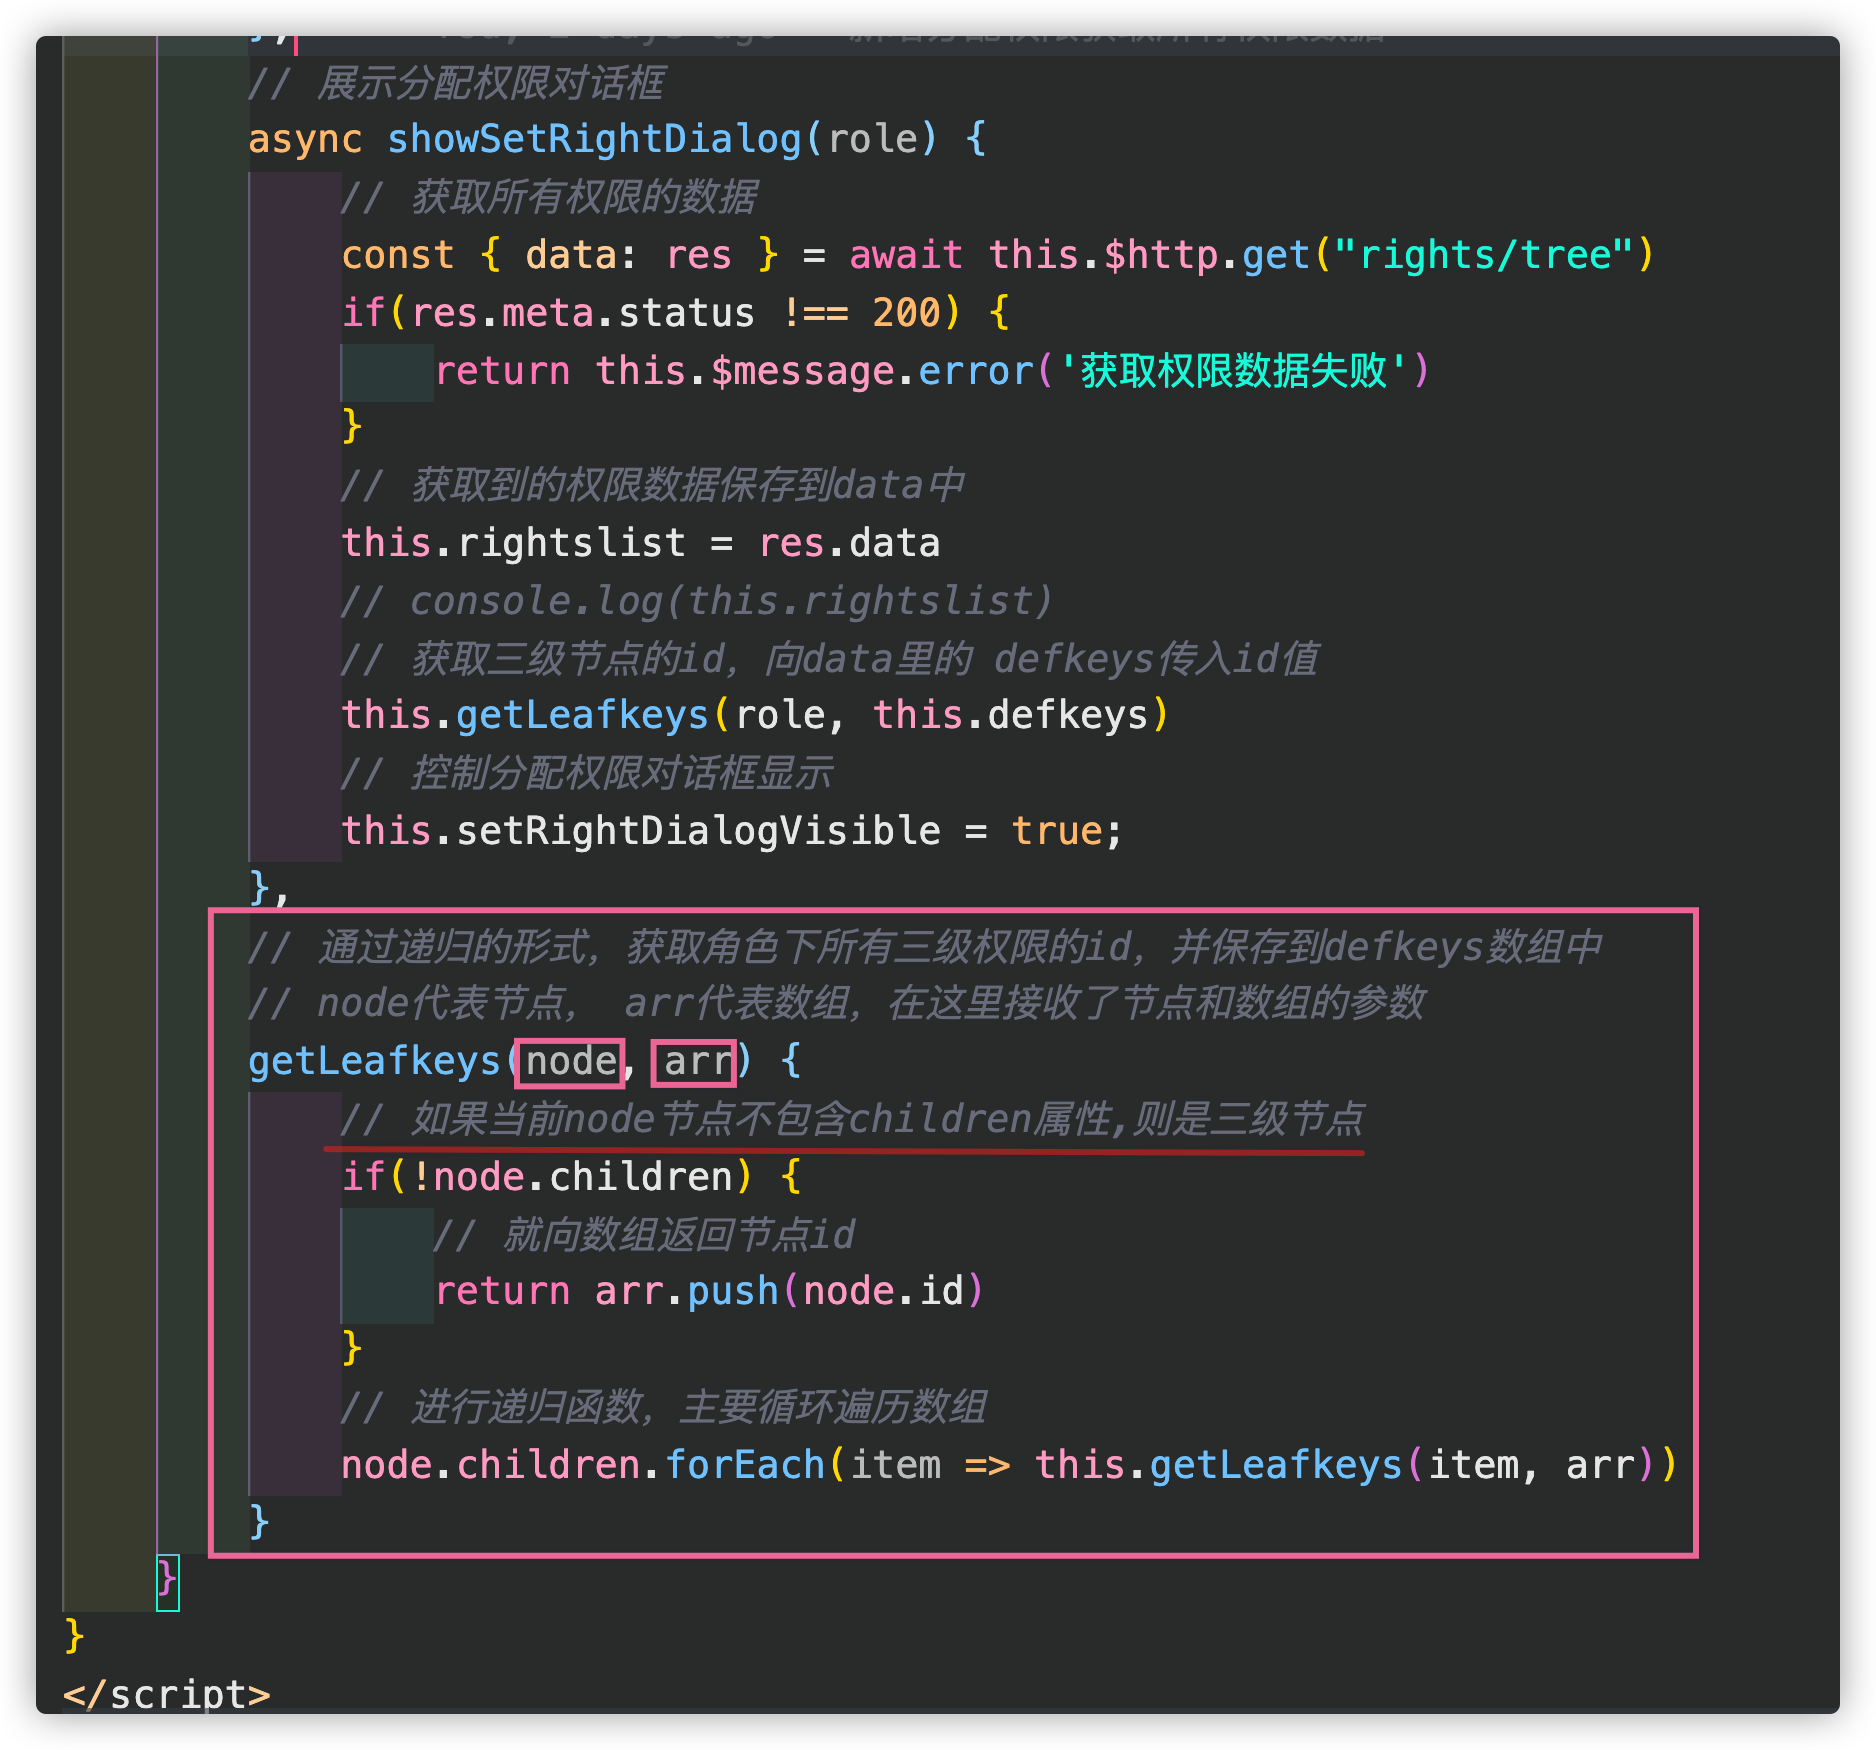Click the showSetRightDialog method name
Image resolution: width=1876 pixels, height=1750 pixels.
595,139
